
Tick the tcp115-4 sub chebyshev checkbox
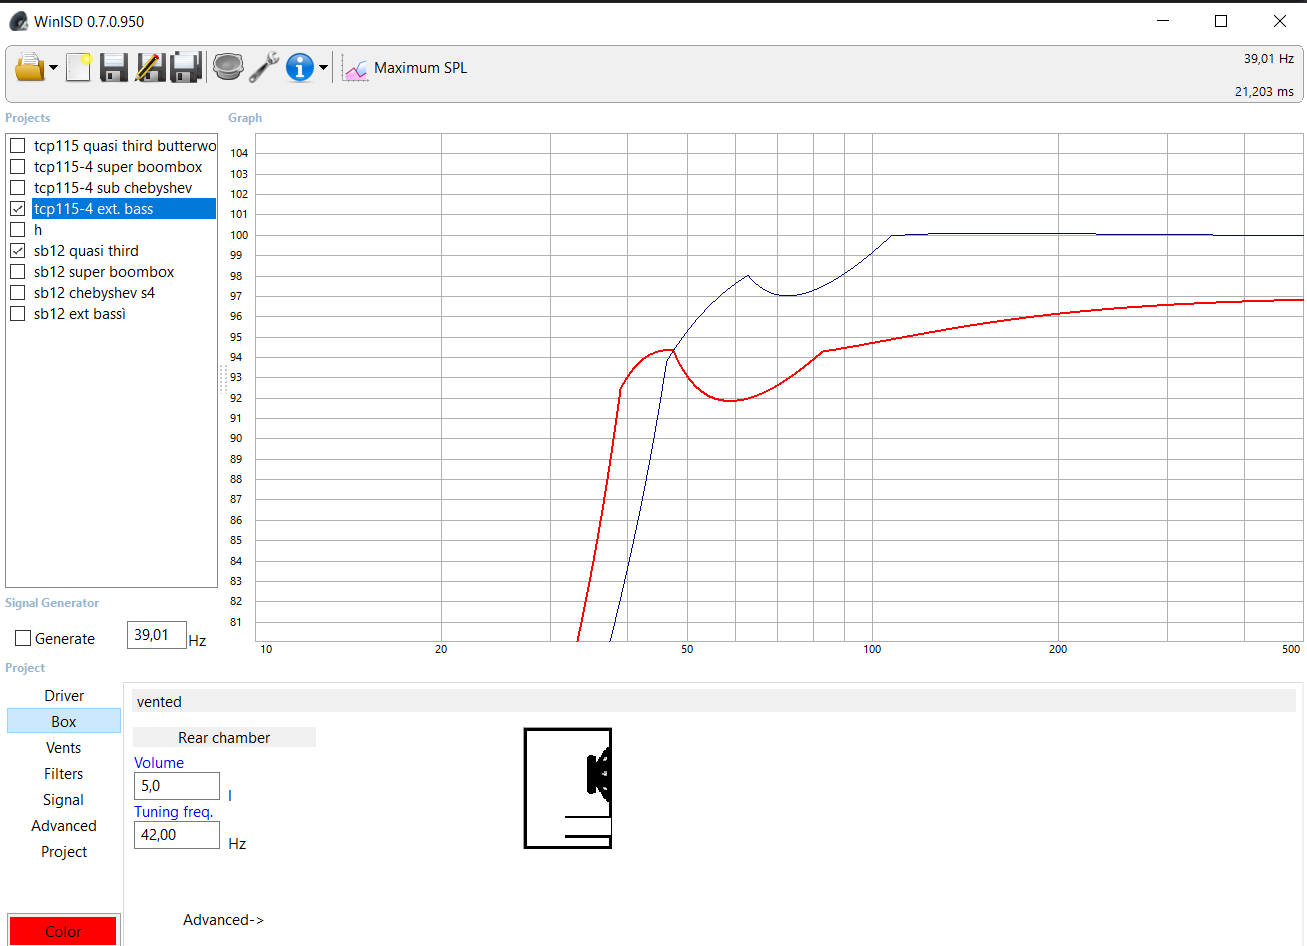click(x=17, y=188)
